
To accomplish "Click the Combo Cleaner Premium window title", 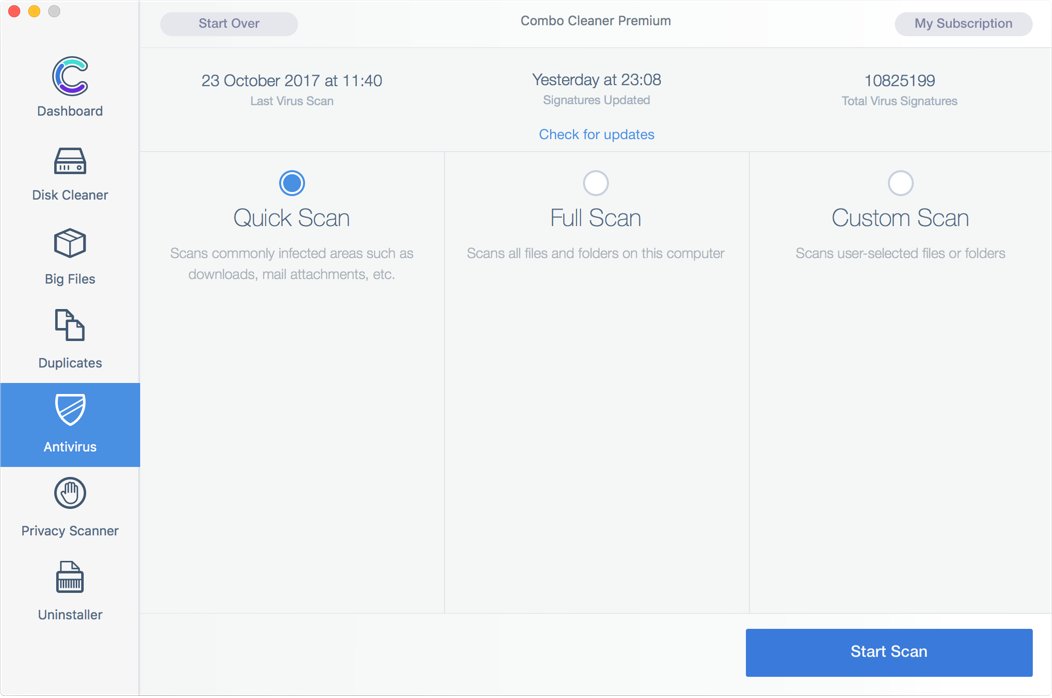I will point(596,21).
